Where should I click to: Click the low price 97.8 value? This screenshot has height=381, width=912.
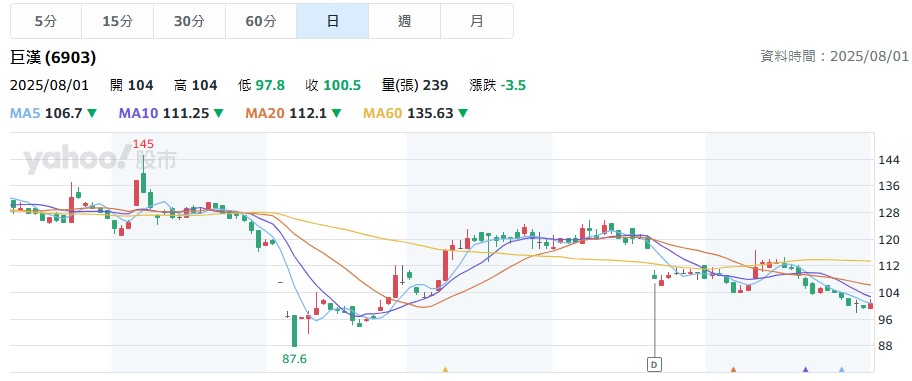[x=270, y=86]
